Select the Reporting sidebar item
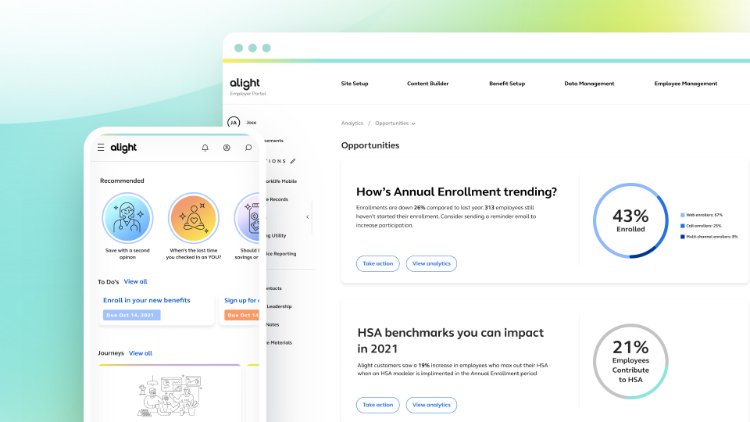Viewport: 750px width, 422px height. pyautogui.click(x=281, y=254)
